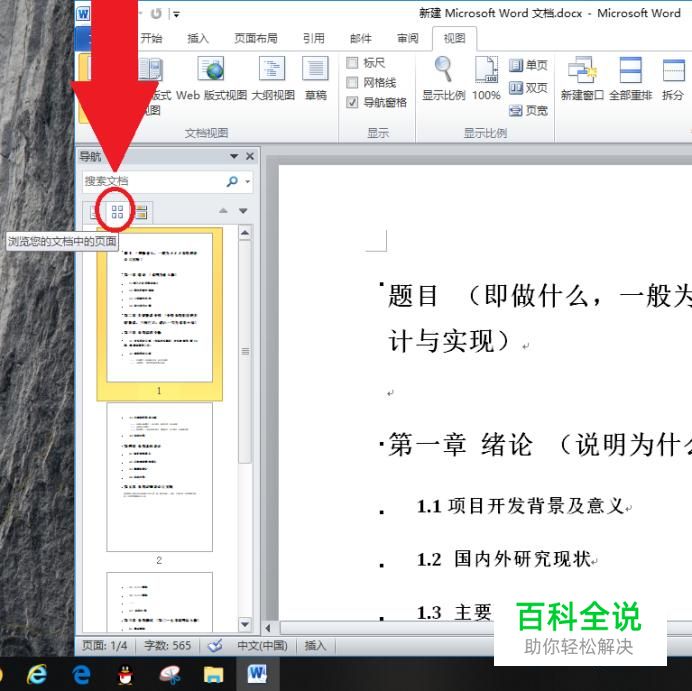
Task: Open navigation pane options dropdown arrow
Action: point(234,156)
